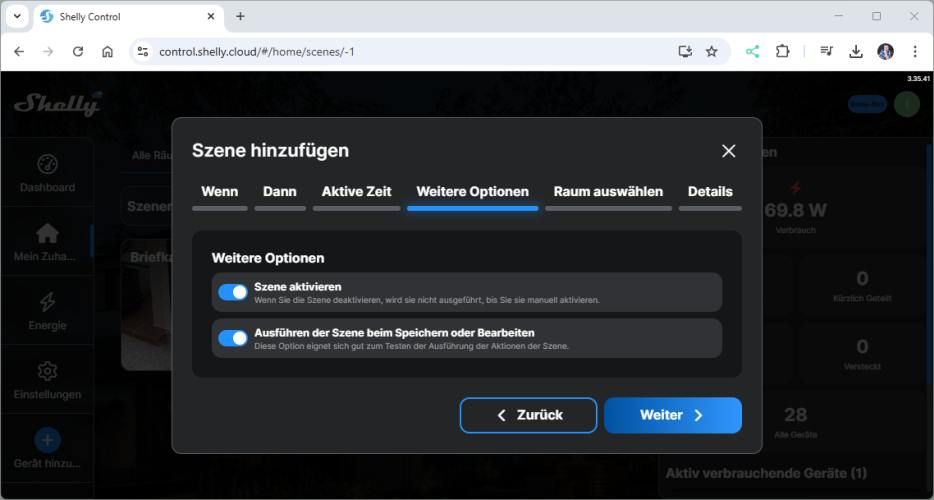
Task: Open Einstellungen gear in sidebar
Action: pyautogui.click(x=47, y=372)
